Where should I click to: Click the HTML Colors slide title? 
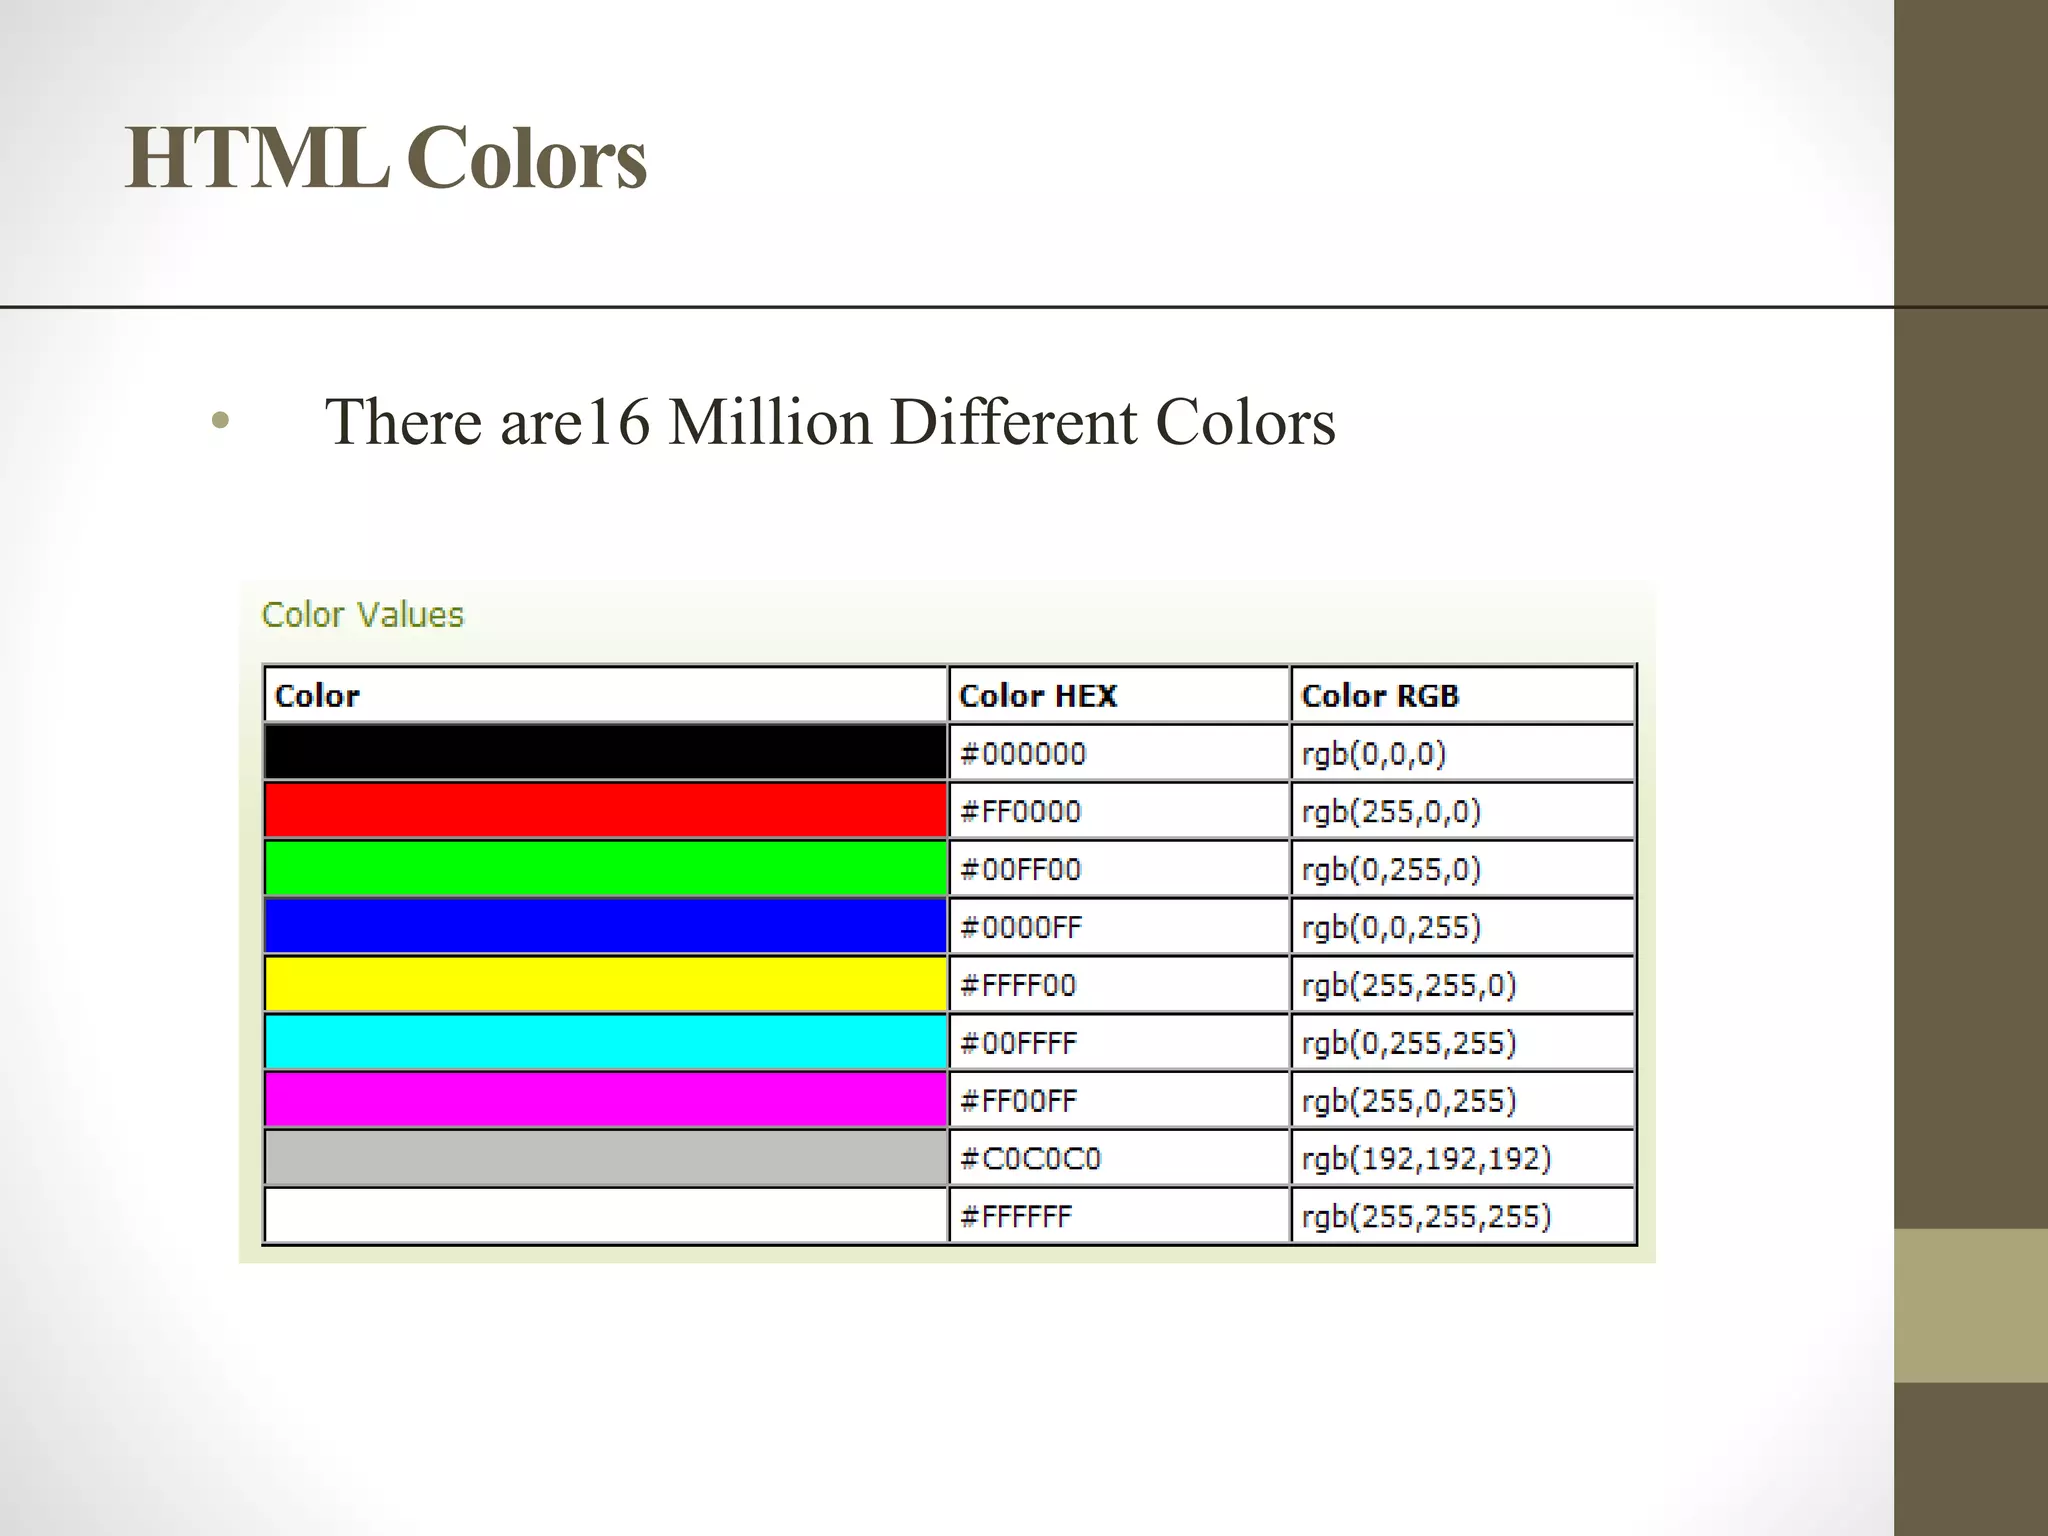387,157
